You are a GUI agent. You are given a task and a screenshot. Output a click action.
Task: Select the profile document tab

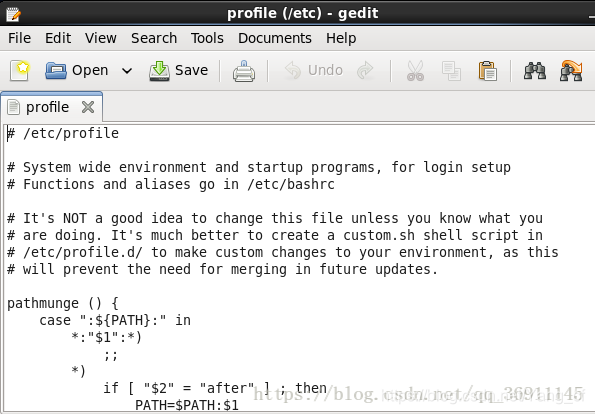pyautogui.click(x=47, y=107)
